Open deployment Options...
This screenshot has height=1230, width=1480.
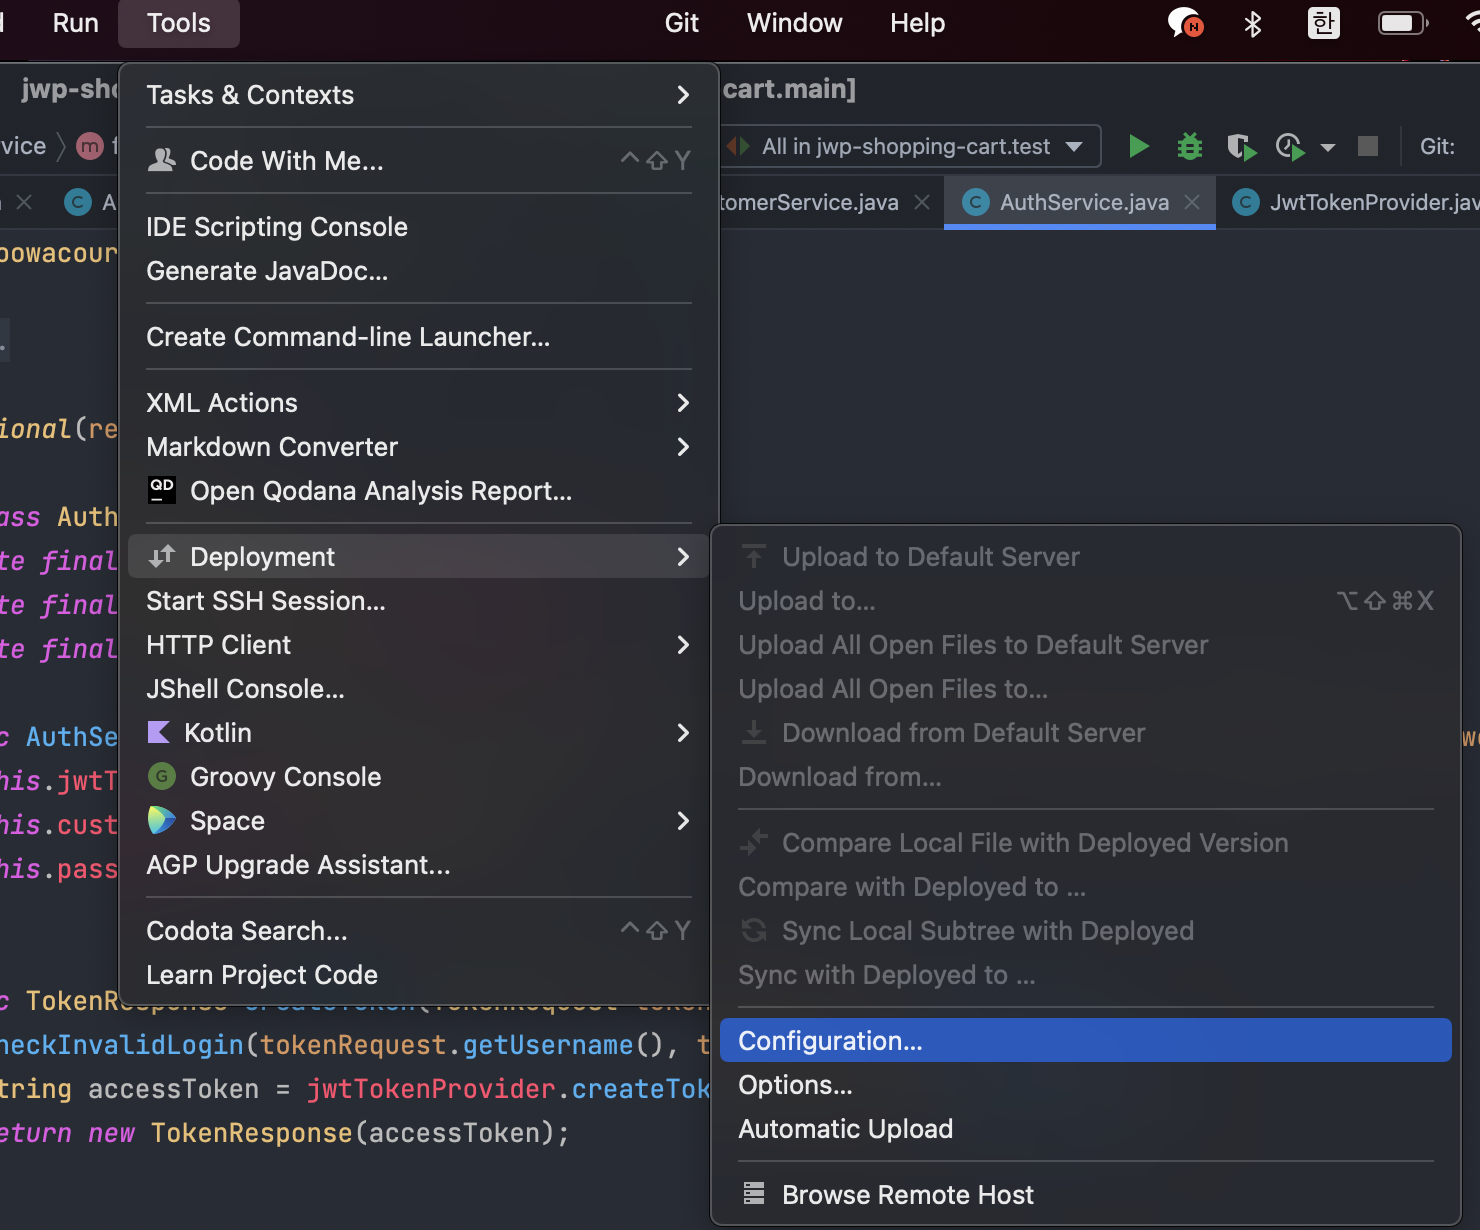tap(1086, 1085)
